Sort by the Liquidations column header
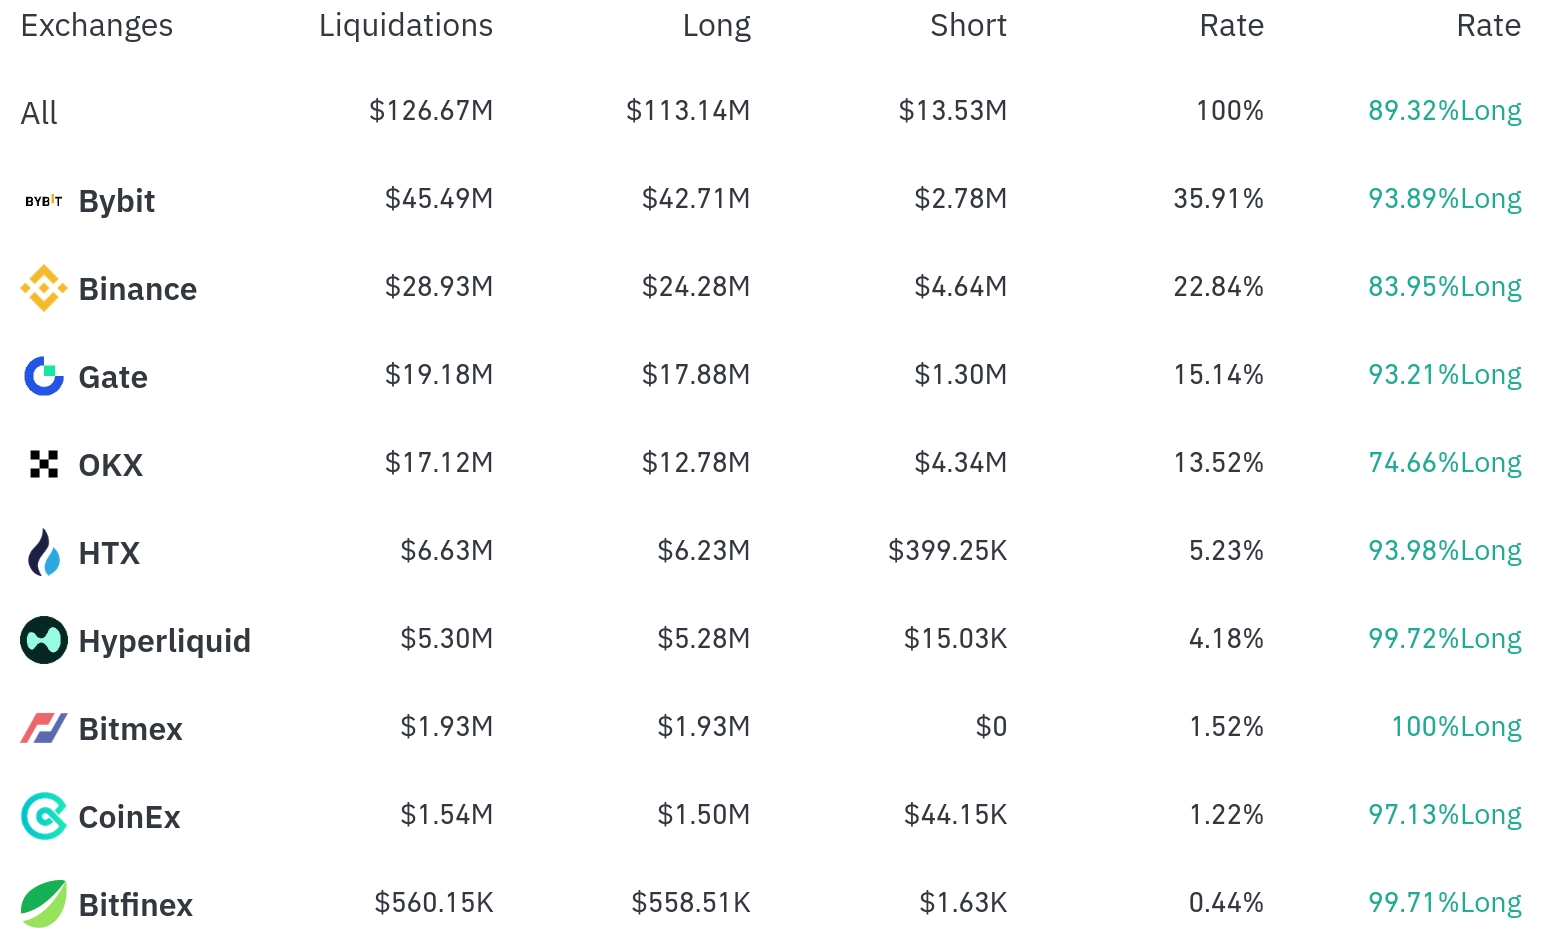Screen dimensions: 1542x928 pyautogui.click(x=406, y=25)
